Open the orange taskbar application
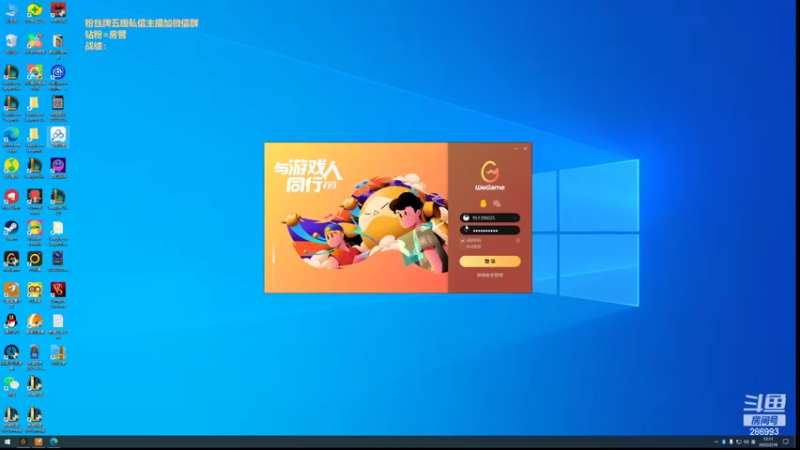Screen dimensions: 800x450 point(38,442)
